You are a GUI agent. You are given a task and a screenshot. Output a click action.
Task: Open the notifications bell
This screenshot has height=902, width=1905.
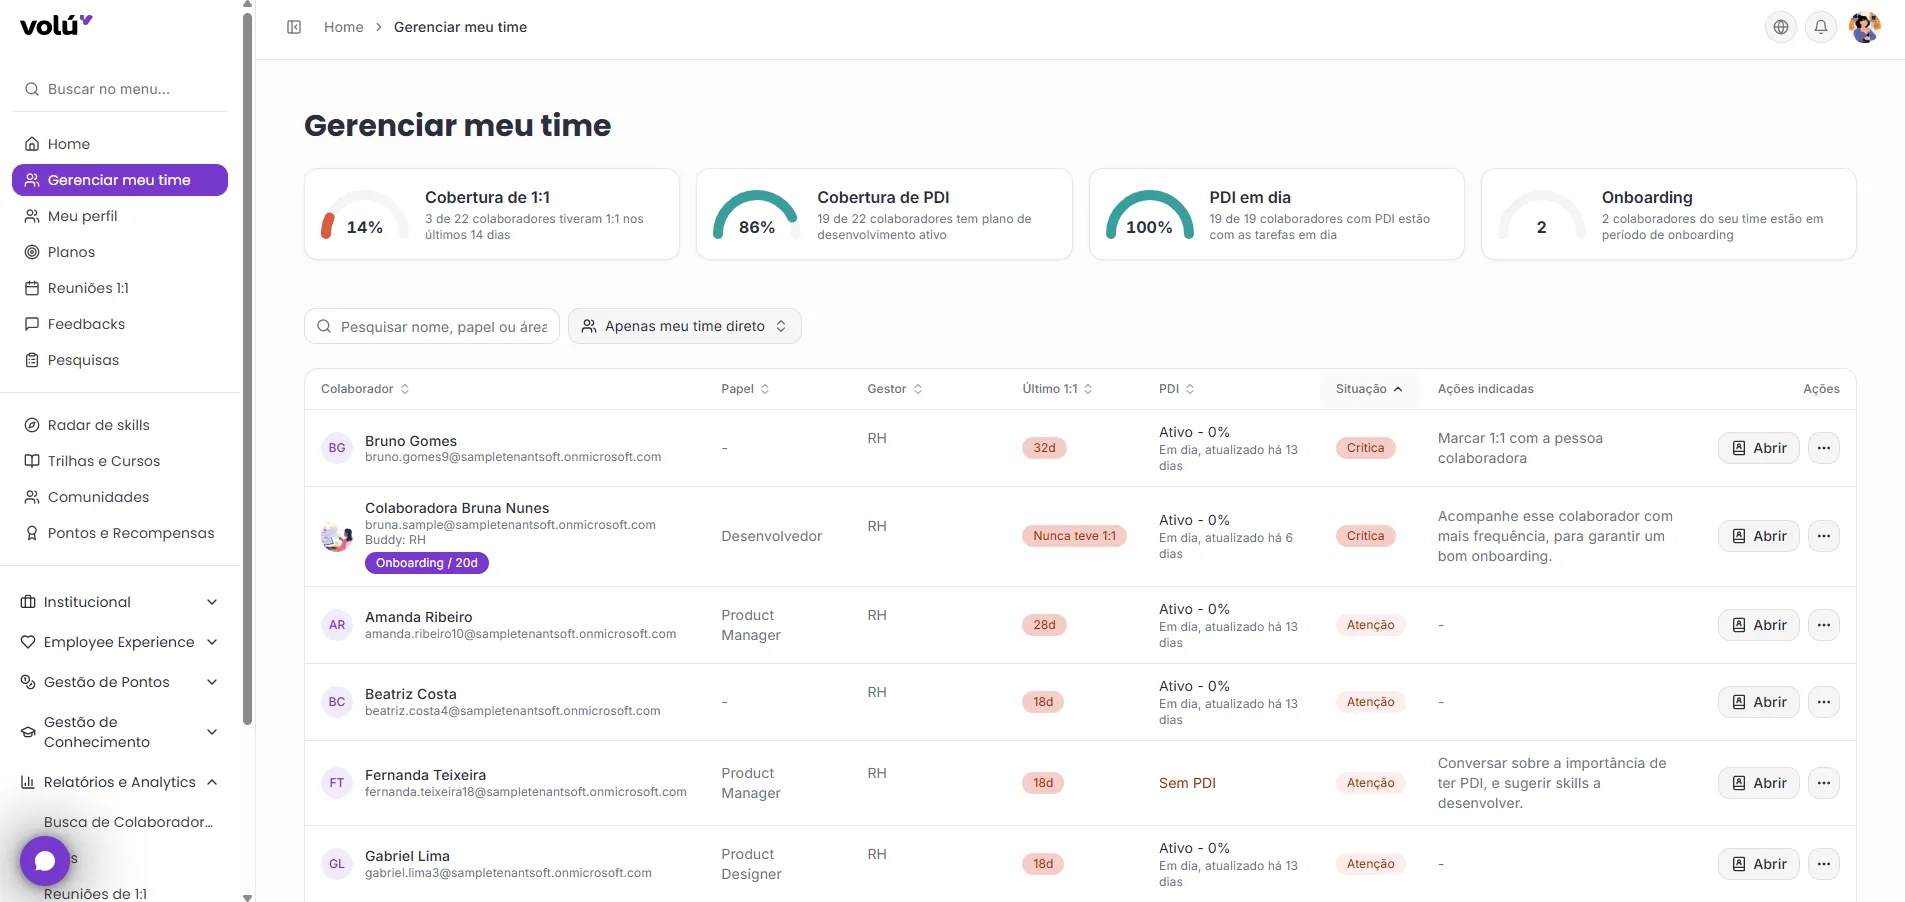1821,27
